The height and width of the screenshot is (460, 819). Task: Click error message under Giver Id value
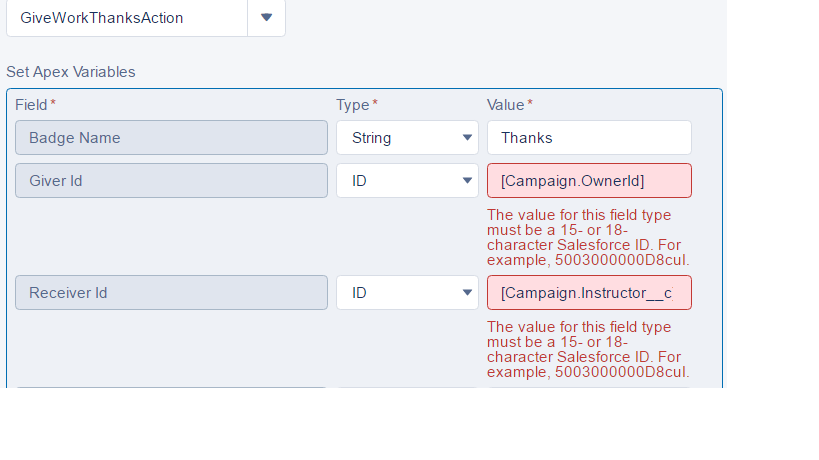tap(588, 238)
